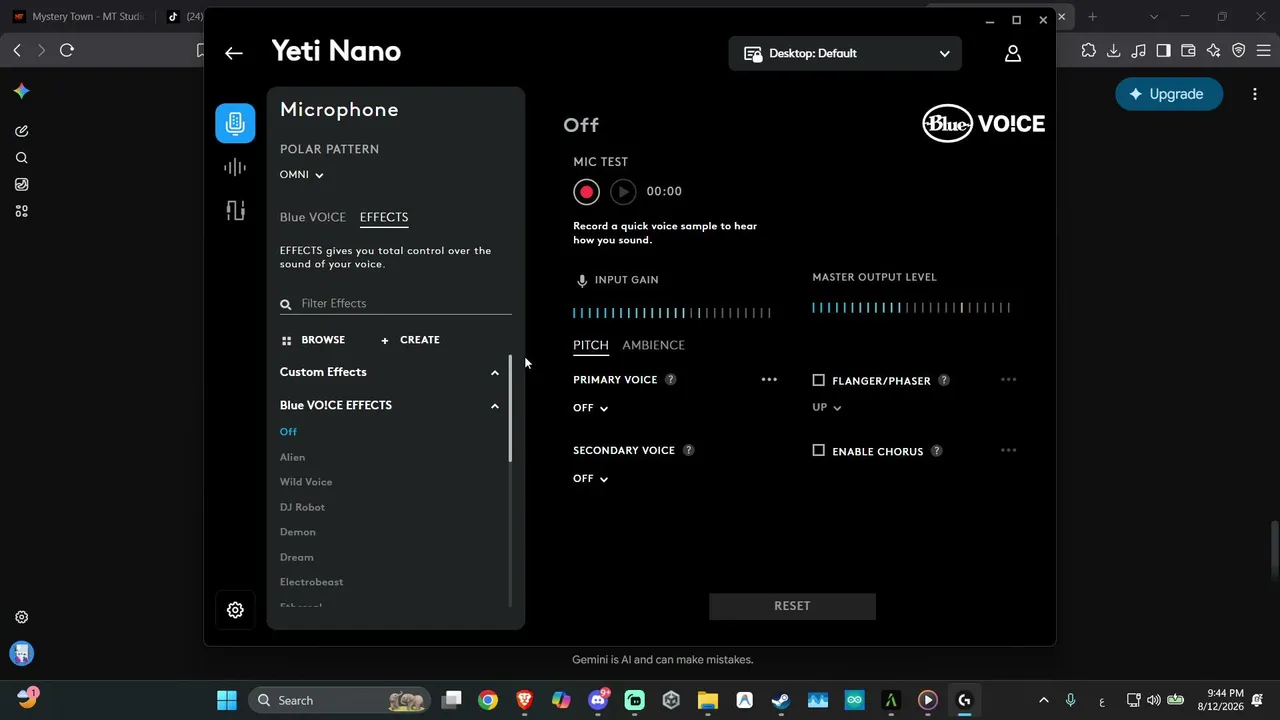
Task: Select the Microphone tab icon in sidebar
Action: coord(235,123)
